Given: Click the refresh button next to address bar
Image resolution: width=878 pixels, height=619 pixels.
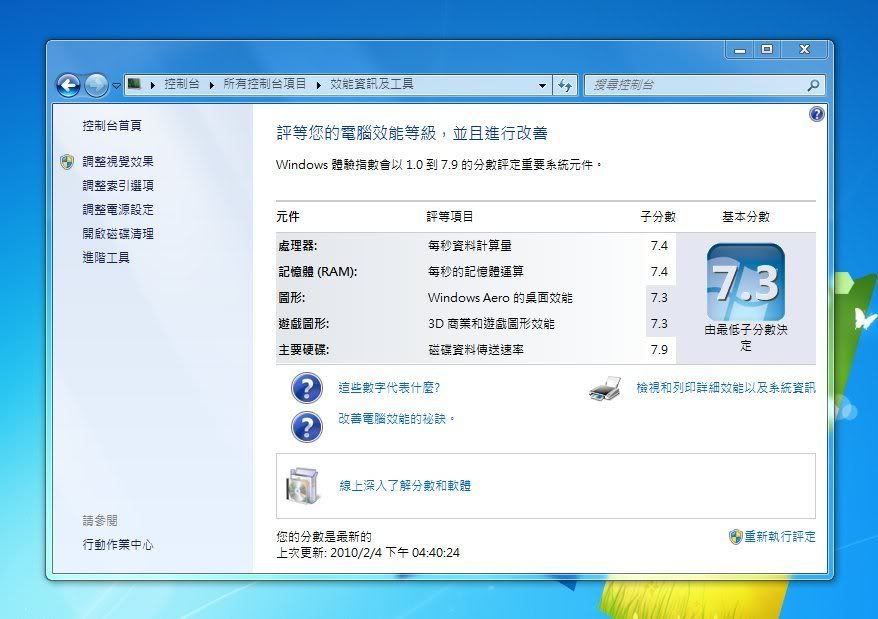Looking at the screenshot, I should (x=565, y=85).
